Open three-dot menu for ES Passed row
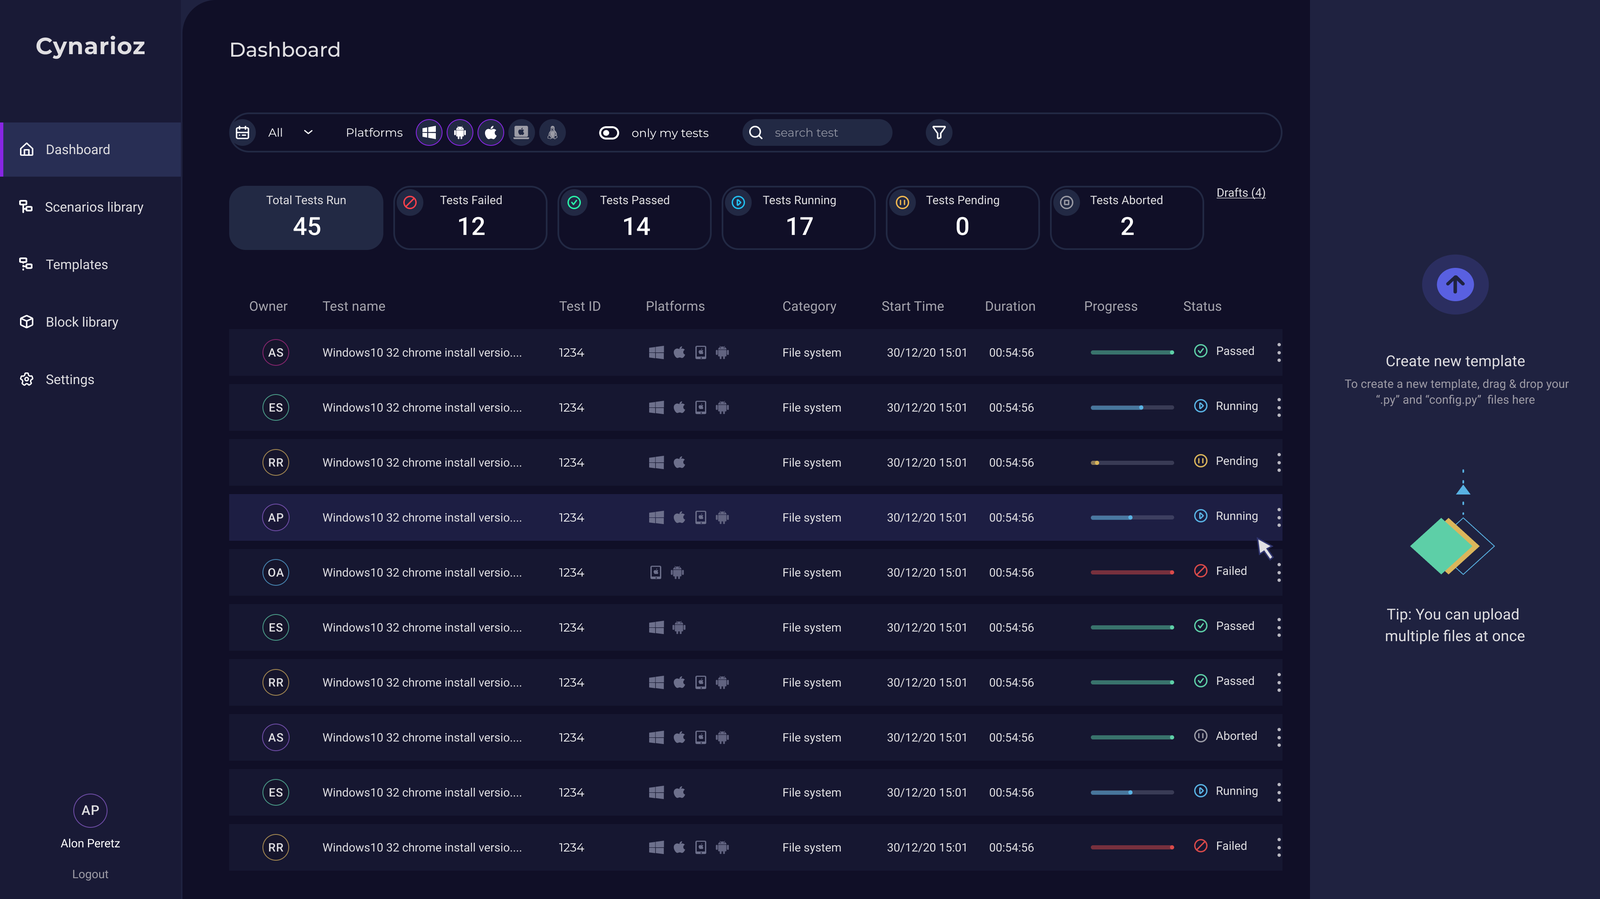Image resolution: width=1600 pixels, height=899 pixels. [x=1278, y=627]
